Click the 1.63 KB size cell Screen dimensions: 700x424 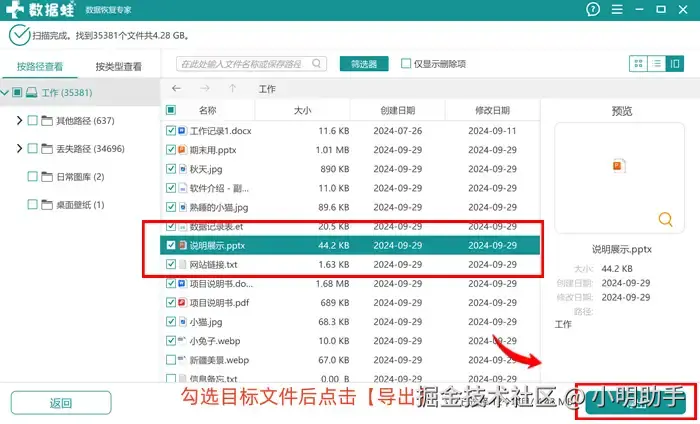(x=334, y=265)
